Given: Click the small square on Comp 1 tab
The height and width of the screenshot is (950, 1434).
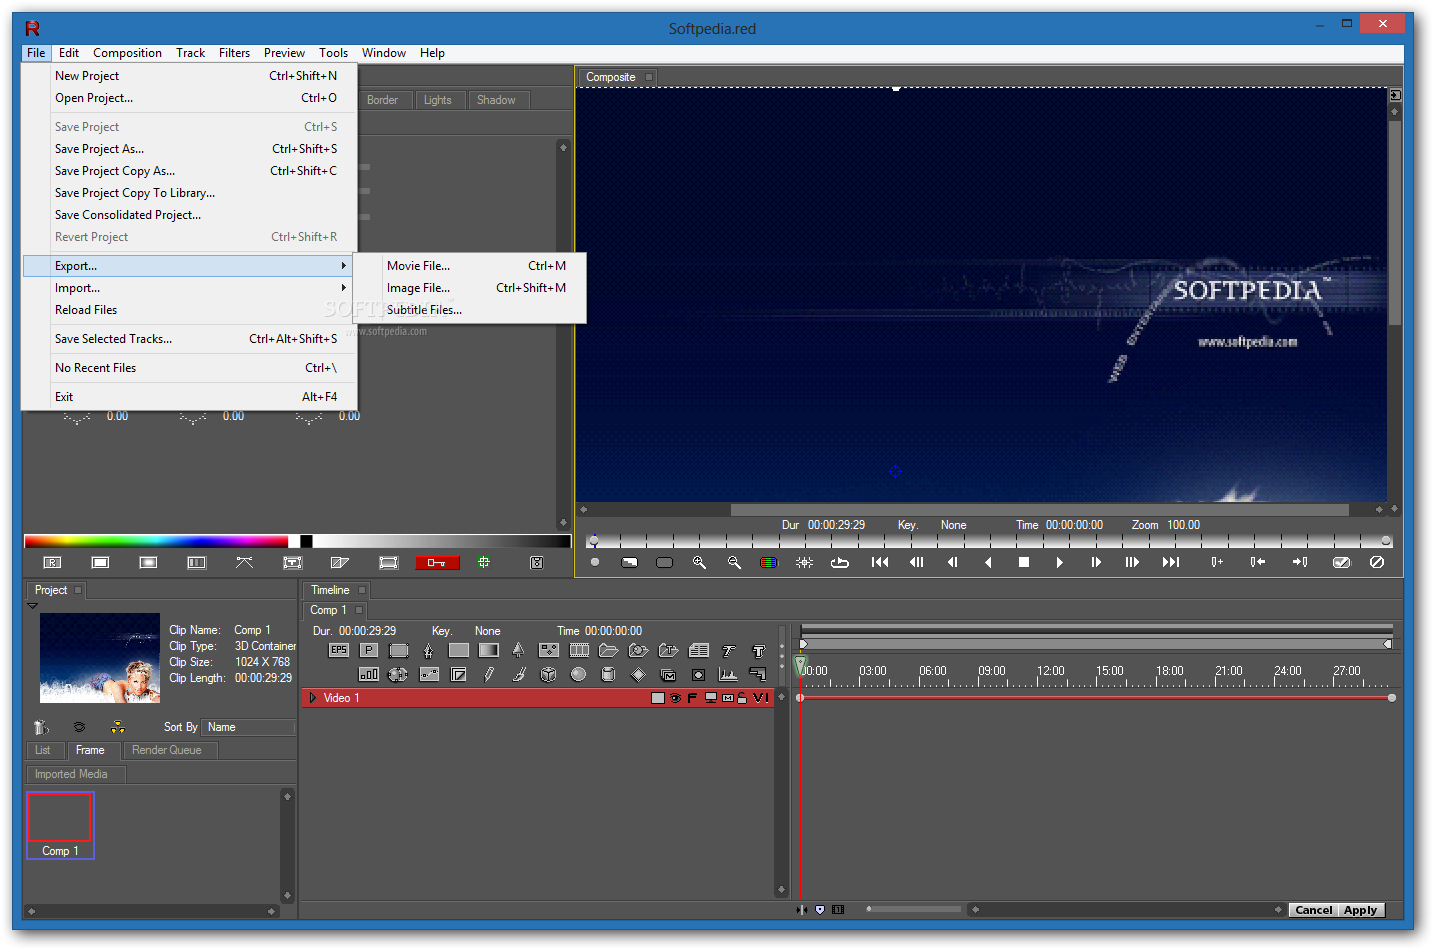Looking at the screenshot, I should [x=358, y=610].
